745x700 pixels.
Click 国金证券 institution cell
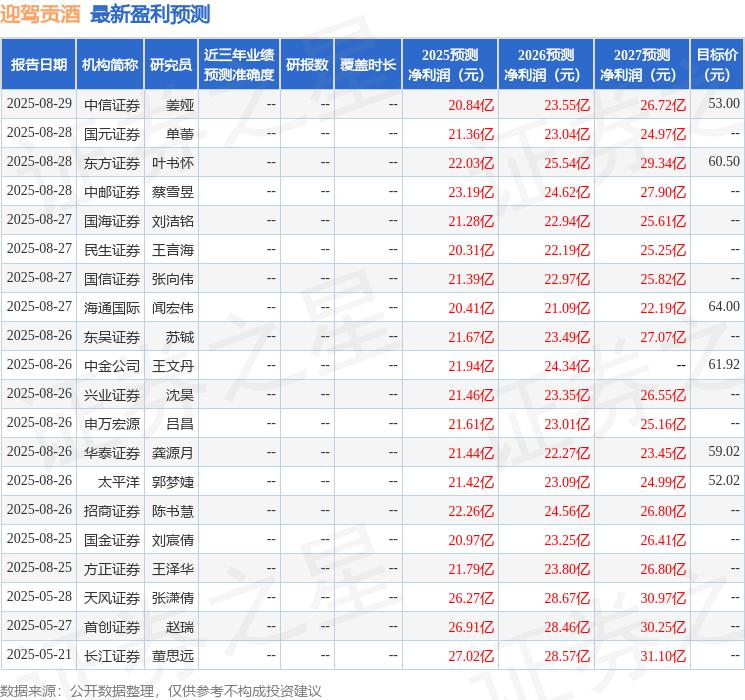click(112, 540)
